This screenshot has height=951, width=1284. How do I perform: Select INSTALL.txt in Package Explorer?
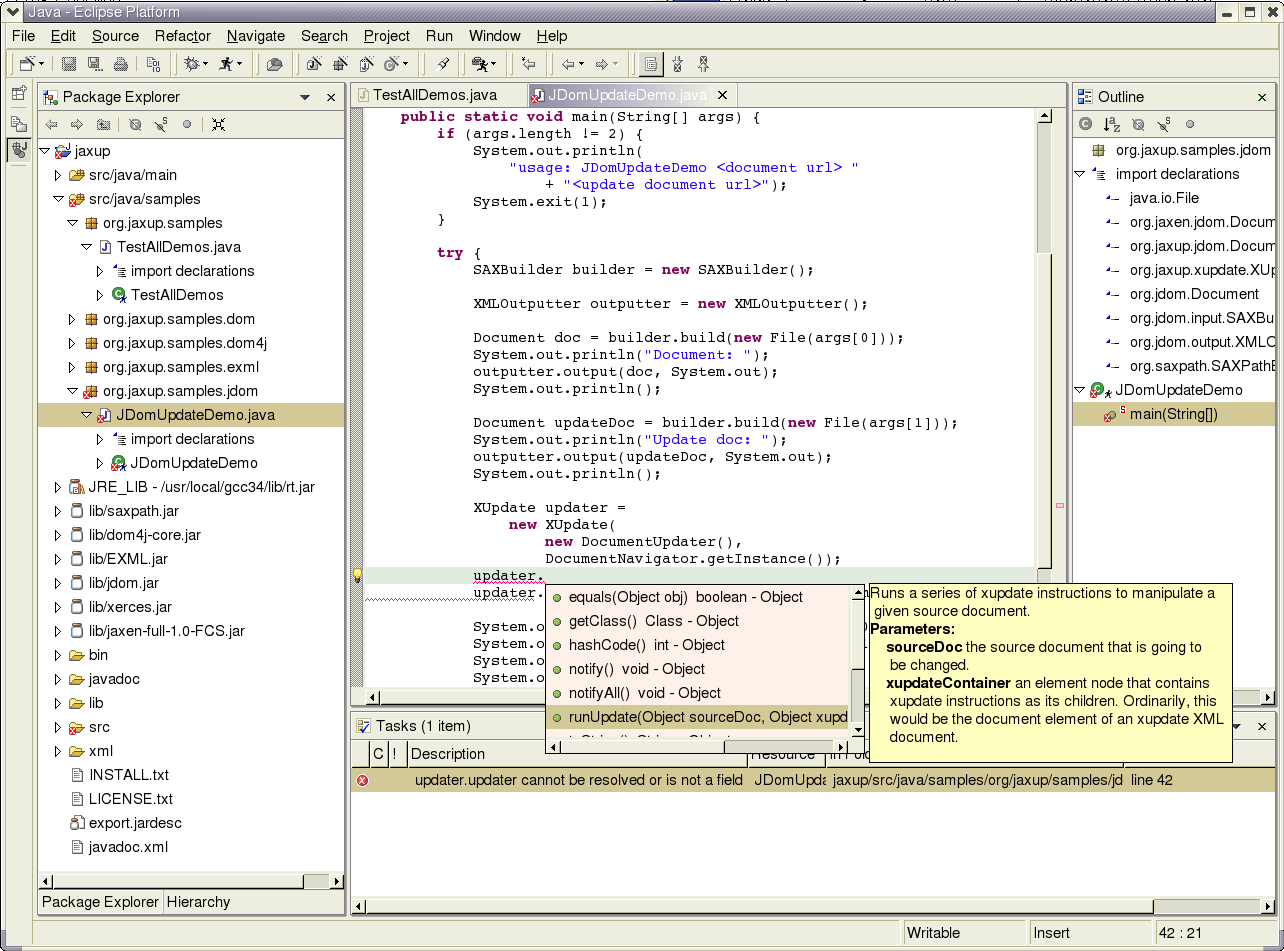click(x=129, y=775)
